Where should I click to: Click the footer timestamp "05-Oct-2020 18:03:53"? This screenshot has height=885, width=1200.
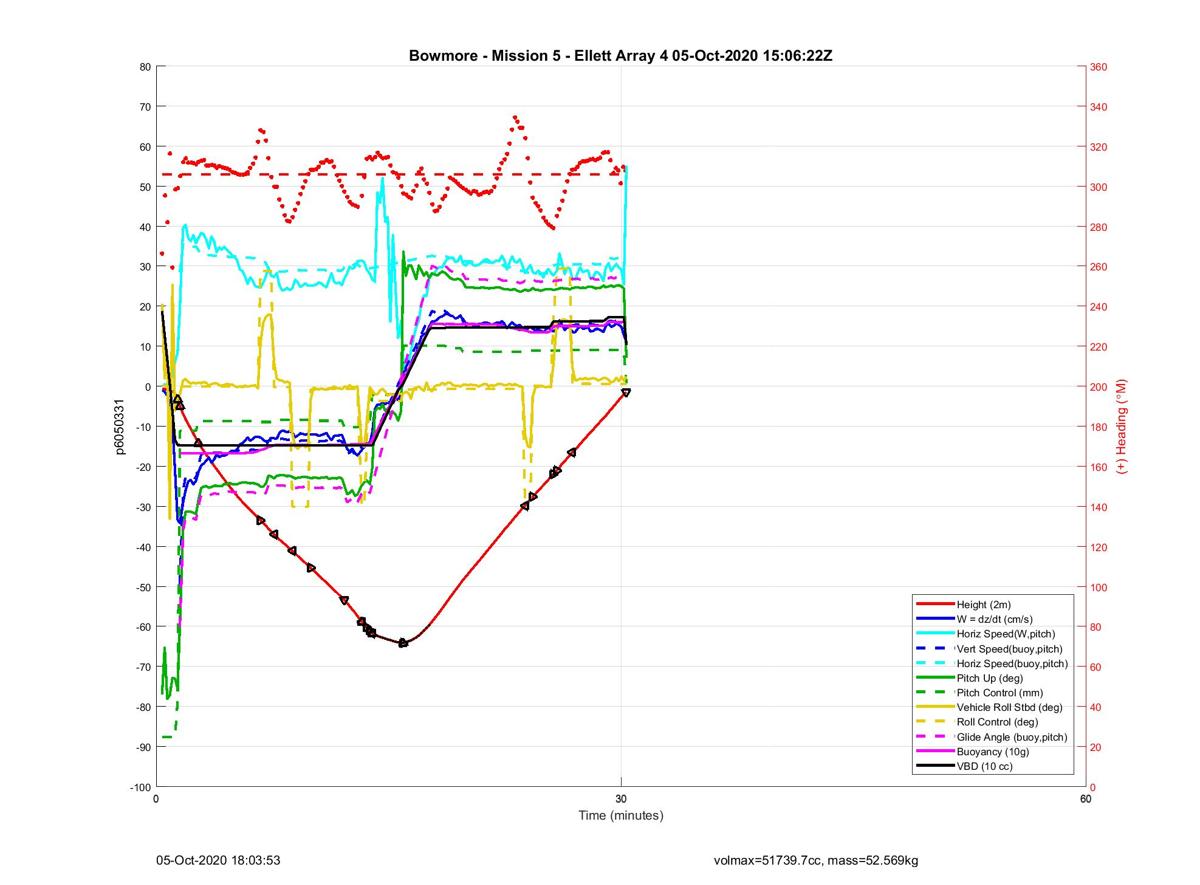tap(218, 860)
